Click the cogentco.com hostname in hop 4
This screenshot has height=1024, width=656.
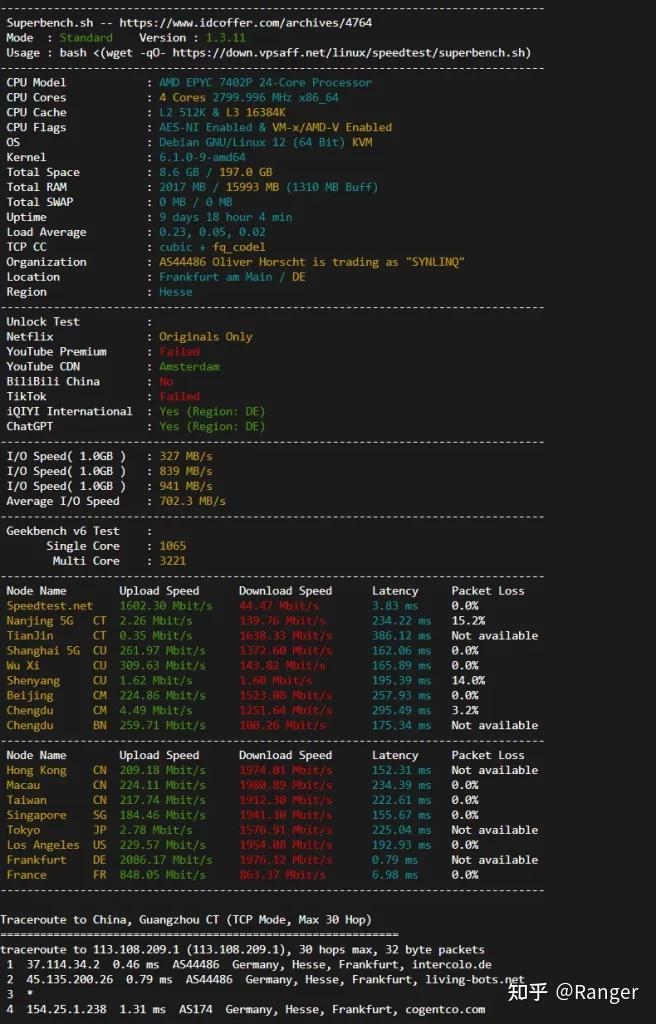coord(445,1010)
